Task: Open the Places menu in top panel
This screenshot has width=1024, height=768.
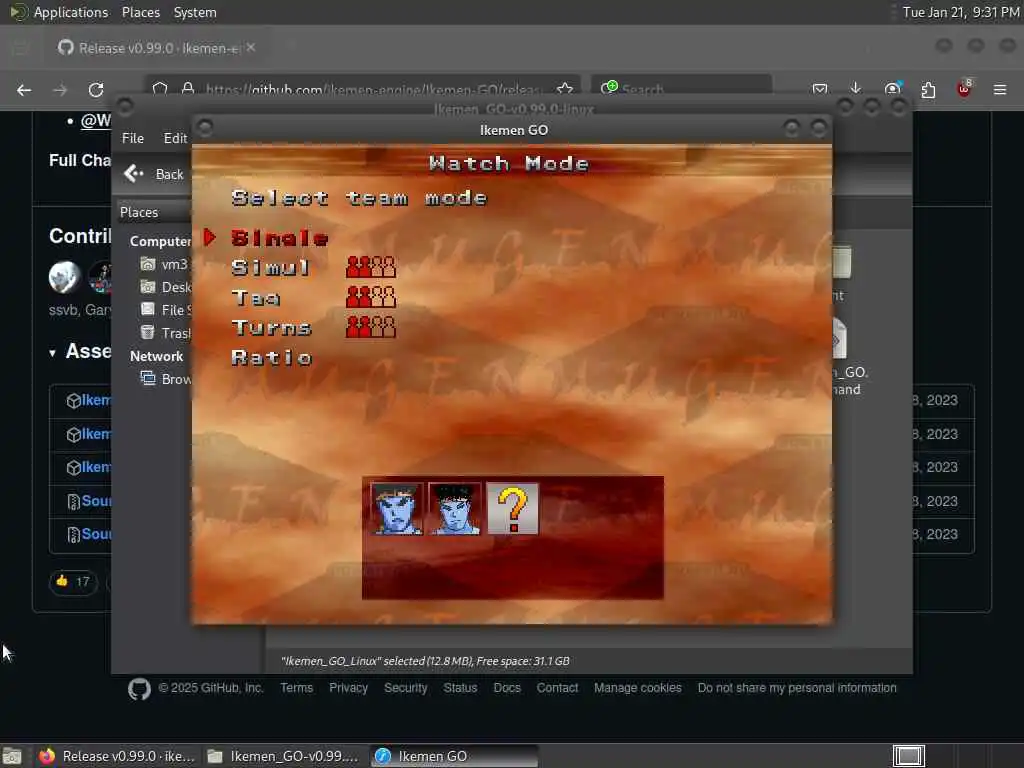Action: 141,12
